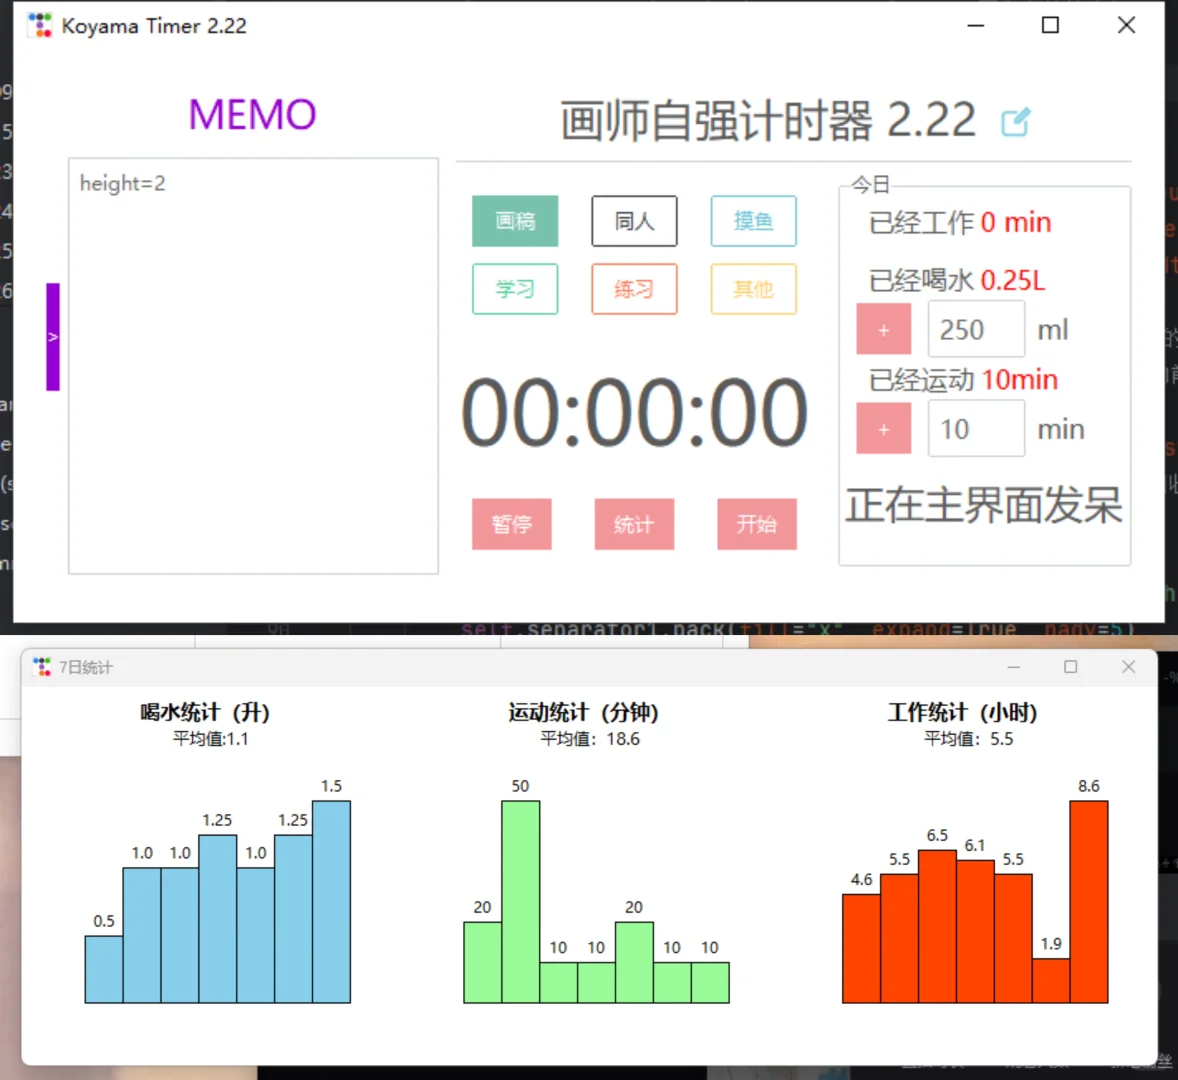
Task: Click the app icon on the 7日统计 window
Action: 41,666
